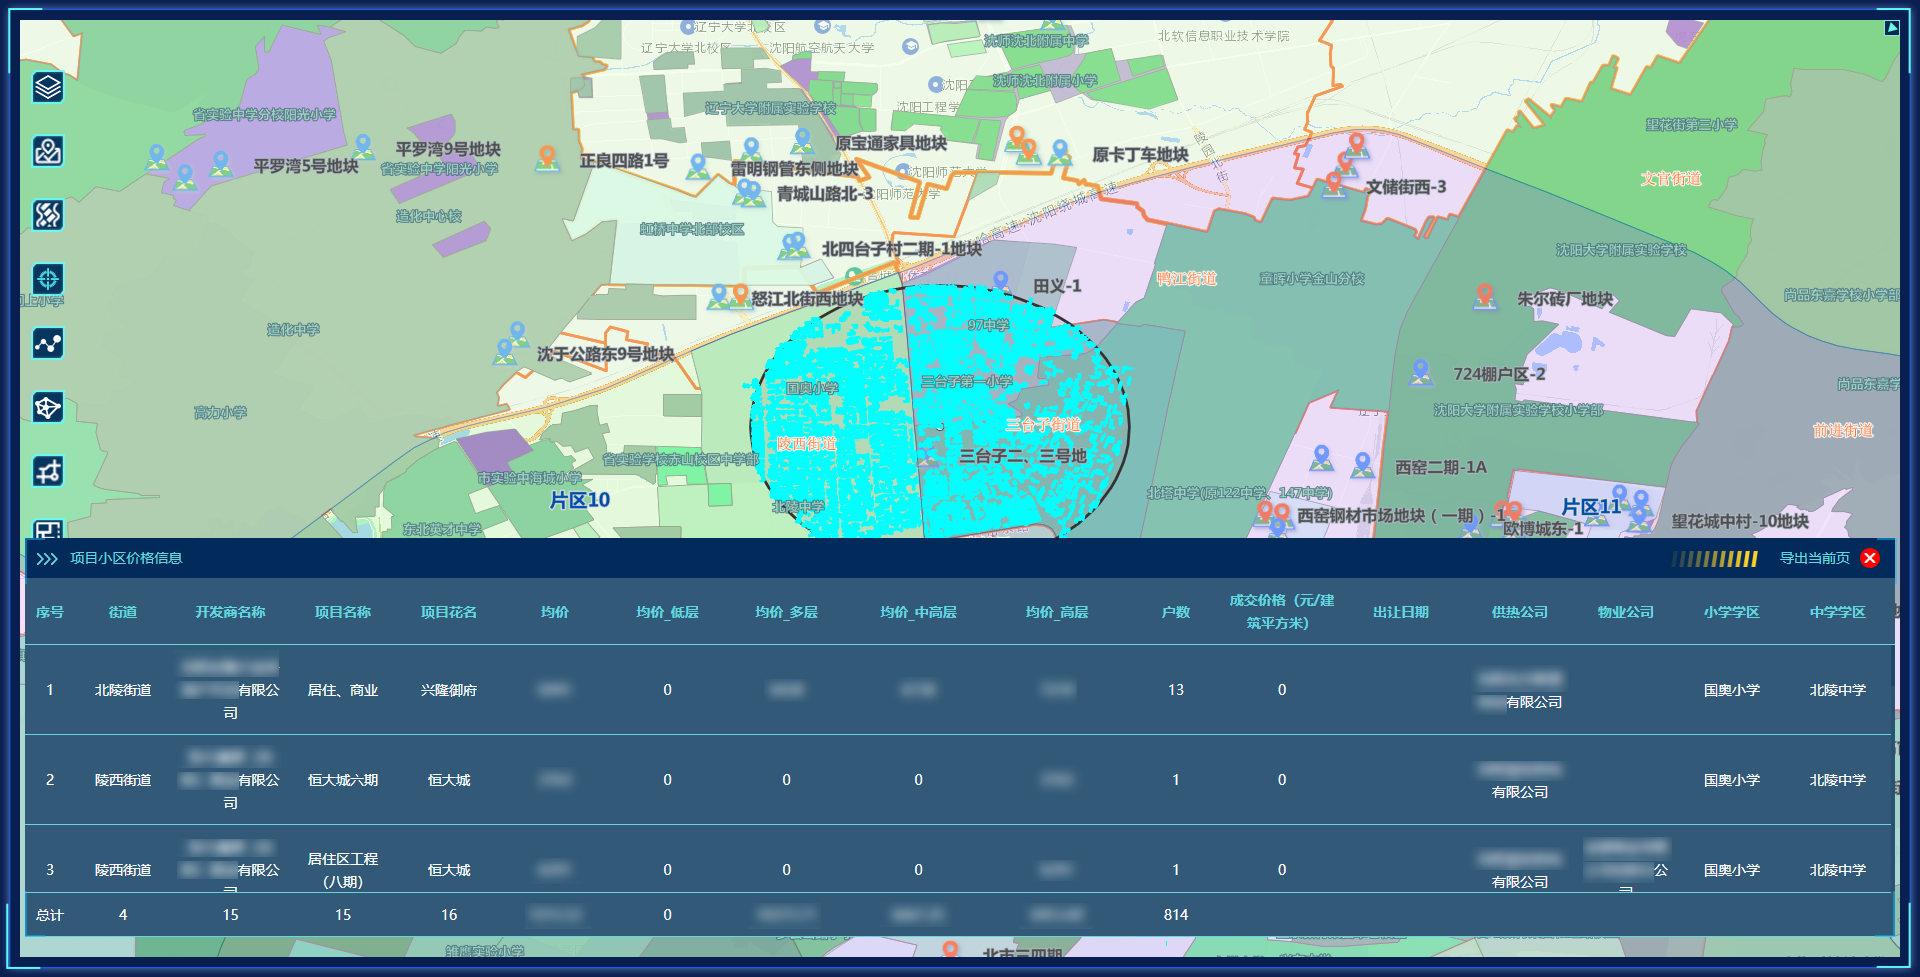This screenshot has width=1920, height=977.
Task: Click orange marker next to 正良四路1号
Action: 547,158
